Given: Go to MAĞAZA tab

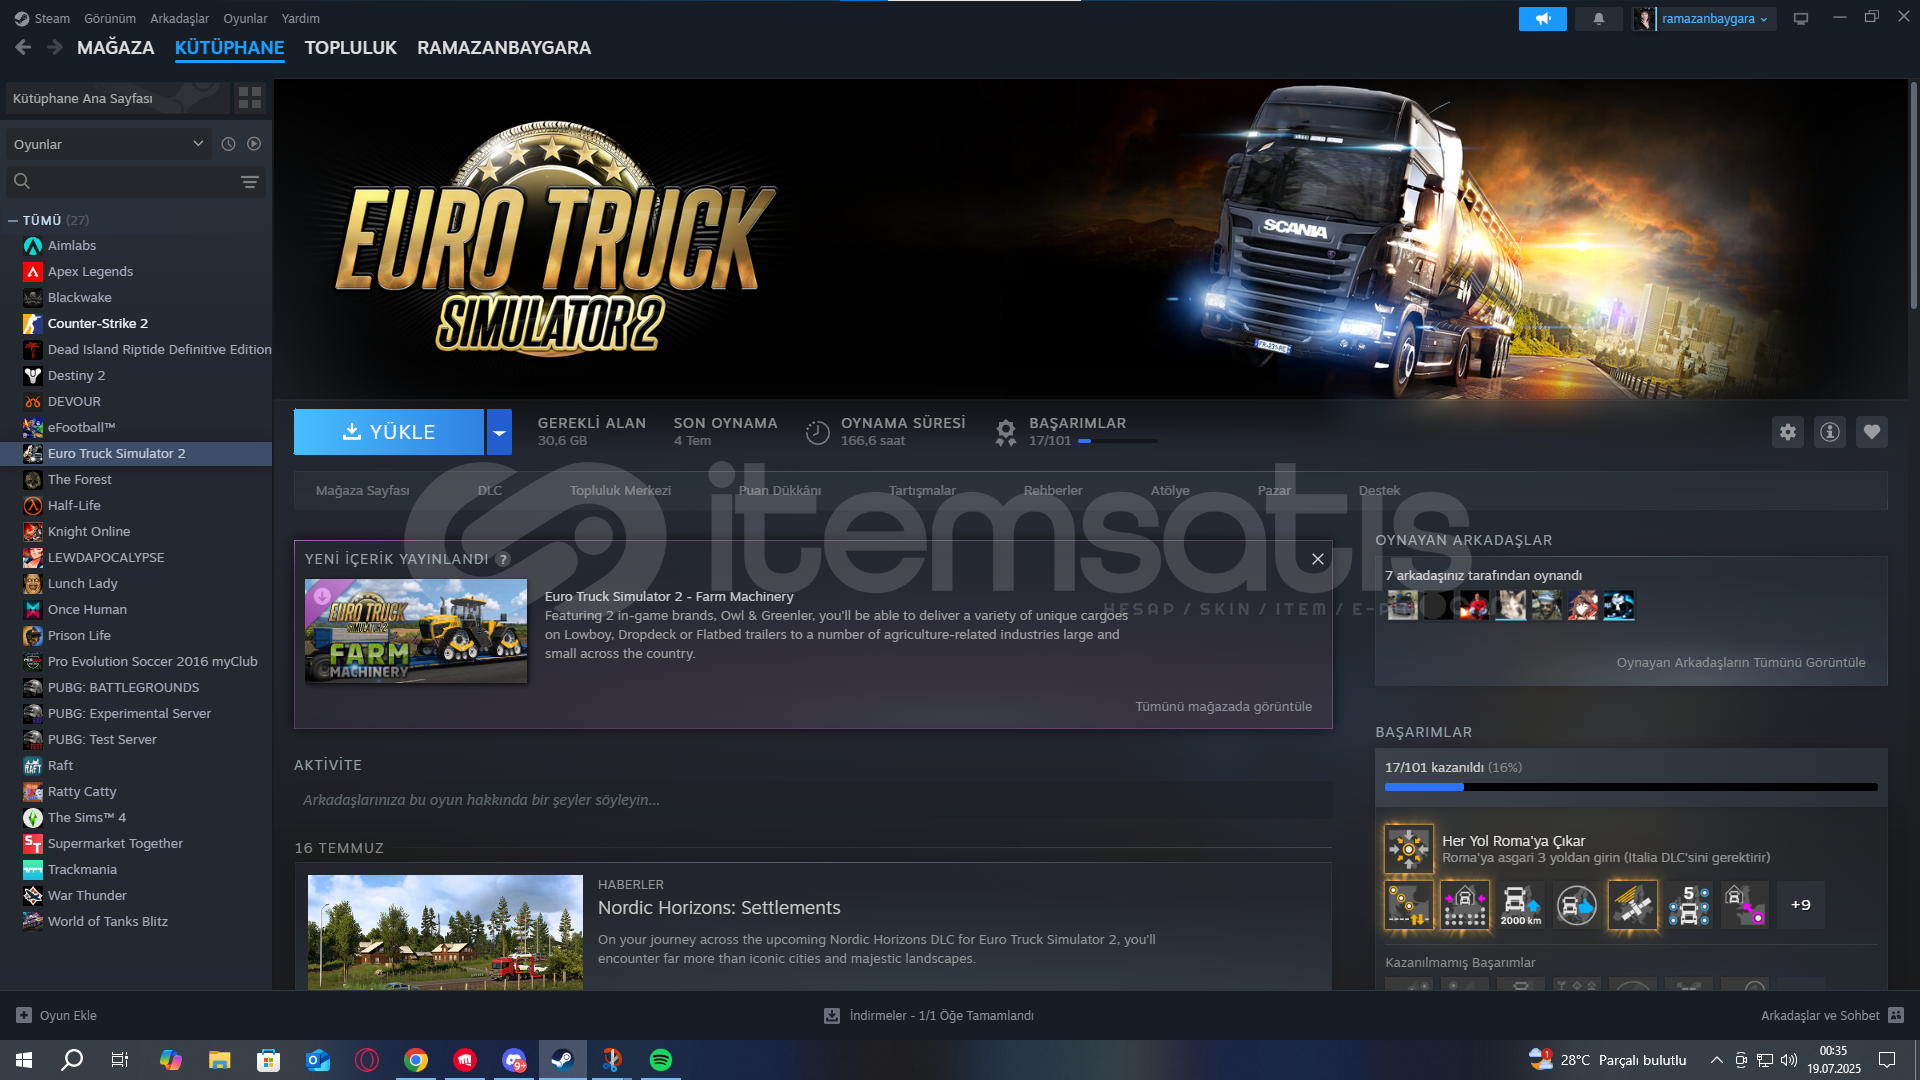Looking at the screenshot, I should click(116, 47).
